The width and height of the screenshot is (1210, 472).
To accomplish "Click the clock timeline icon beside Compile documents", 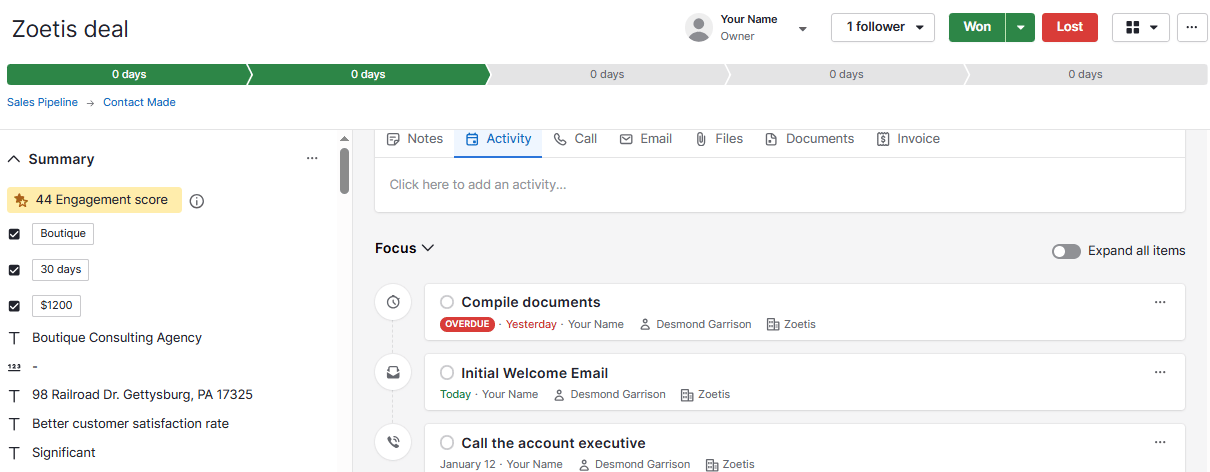I will 393,302.
